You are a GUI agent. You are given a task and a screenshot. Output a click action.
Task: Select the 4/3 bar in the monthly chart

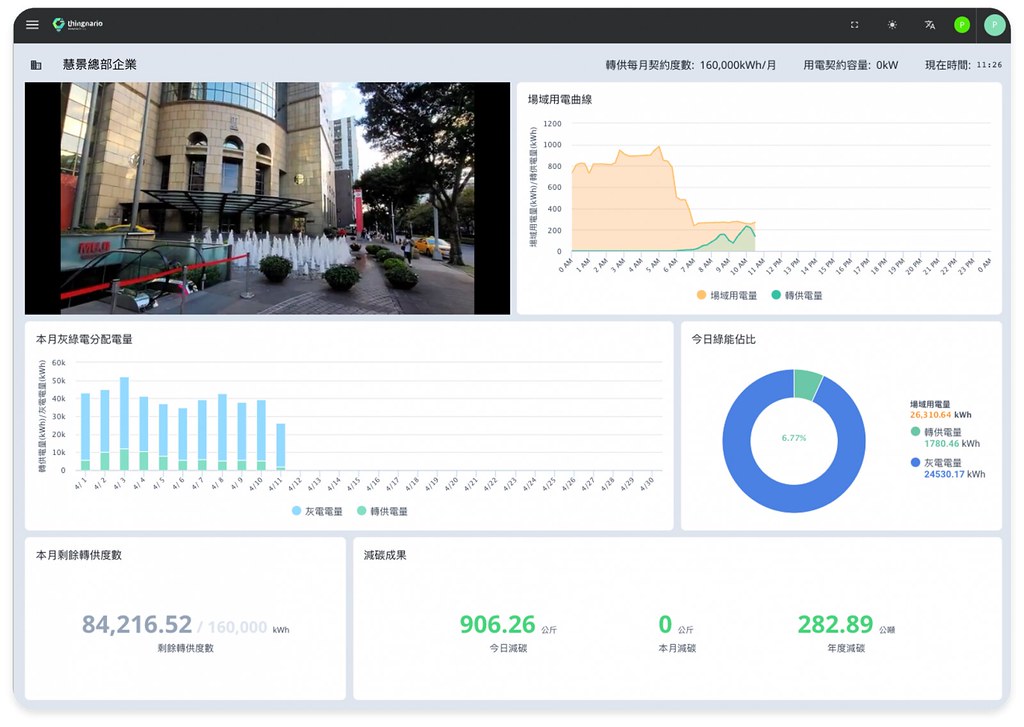(124, 423)
